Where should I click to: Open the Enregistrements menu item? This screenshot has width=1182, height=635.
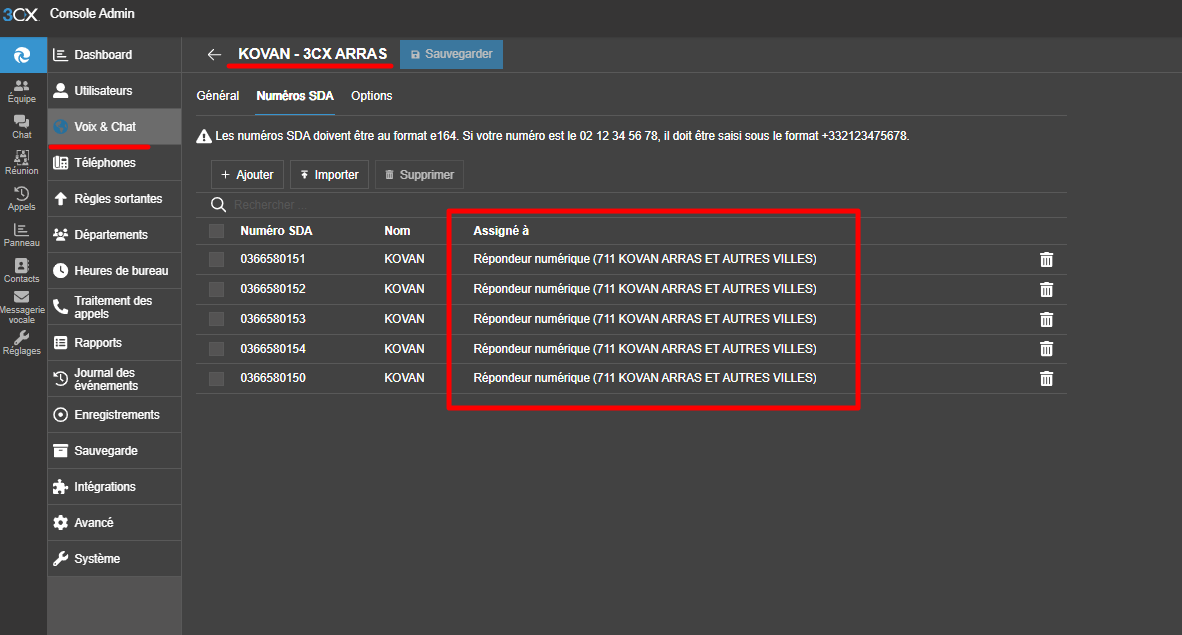coord(115,415)
